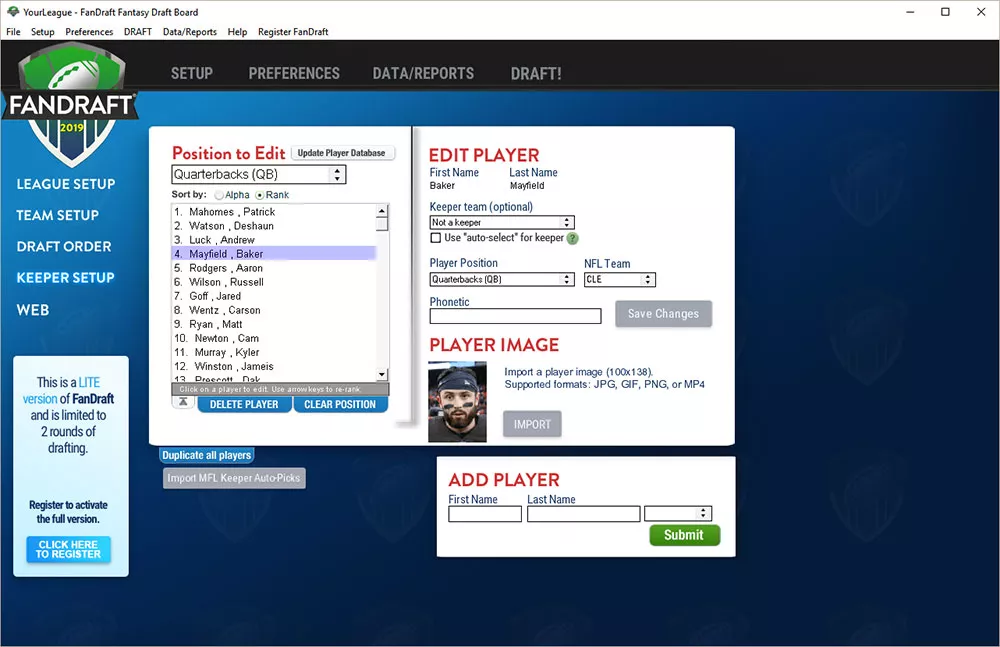Switch to the DRAFT! top tab

click(x=536, y=73)
